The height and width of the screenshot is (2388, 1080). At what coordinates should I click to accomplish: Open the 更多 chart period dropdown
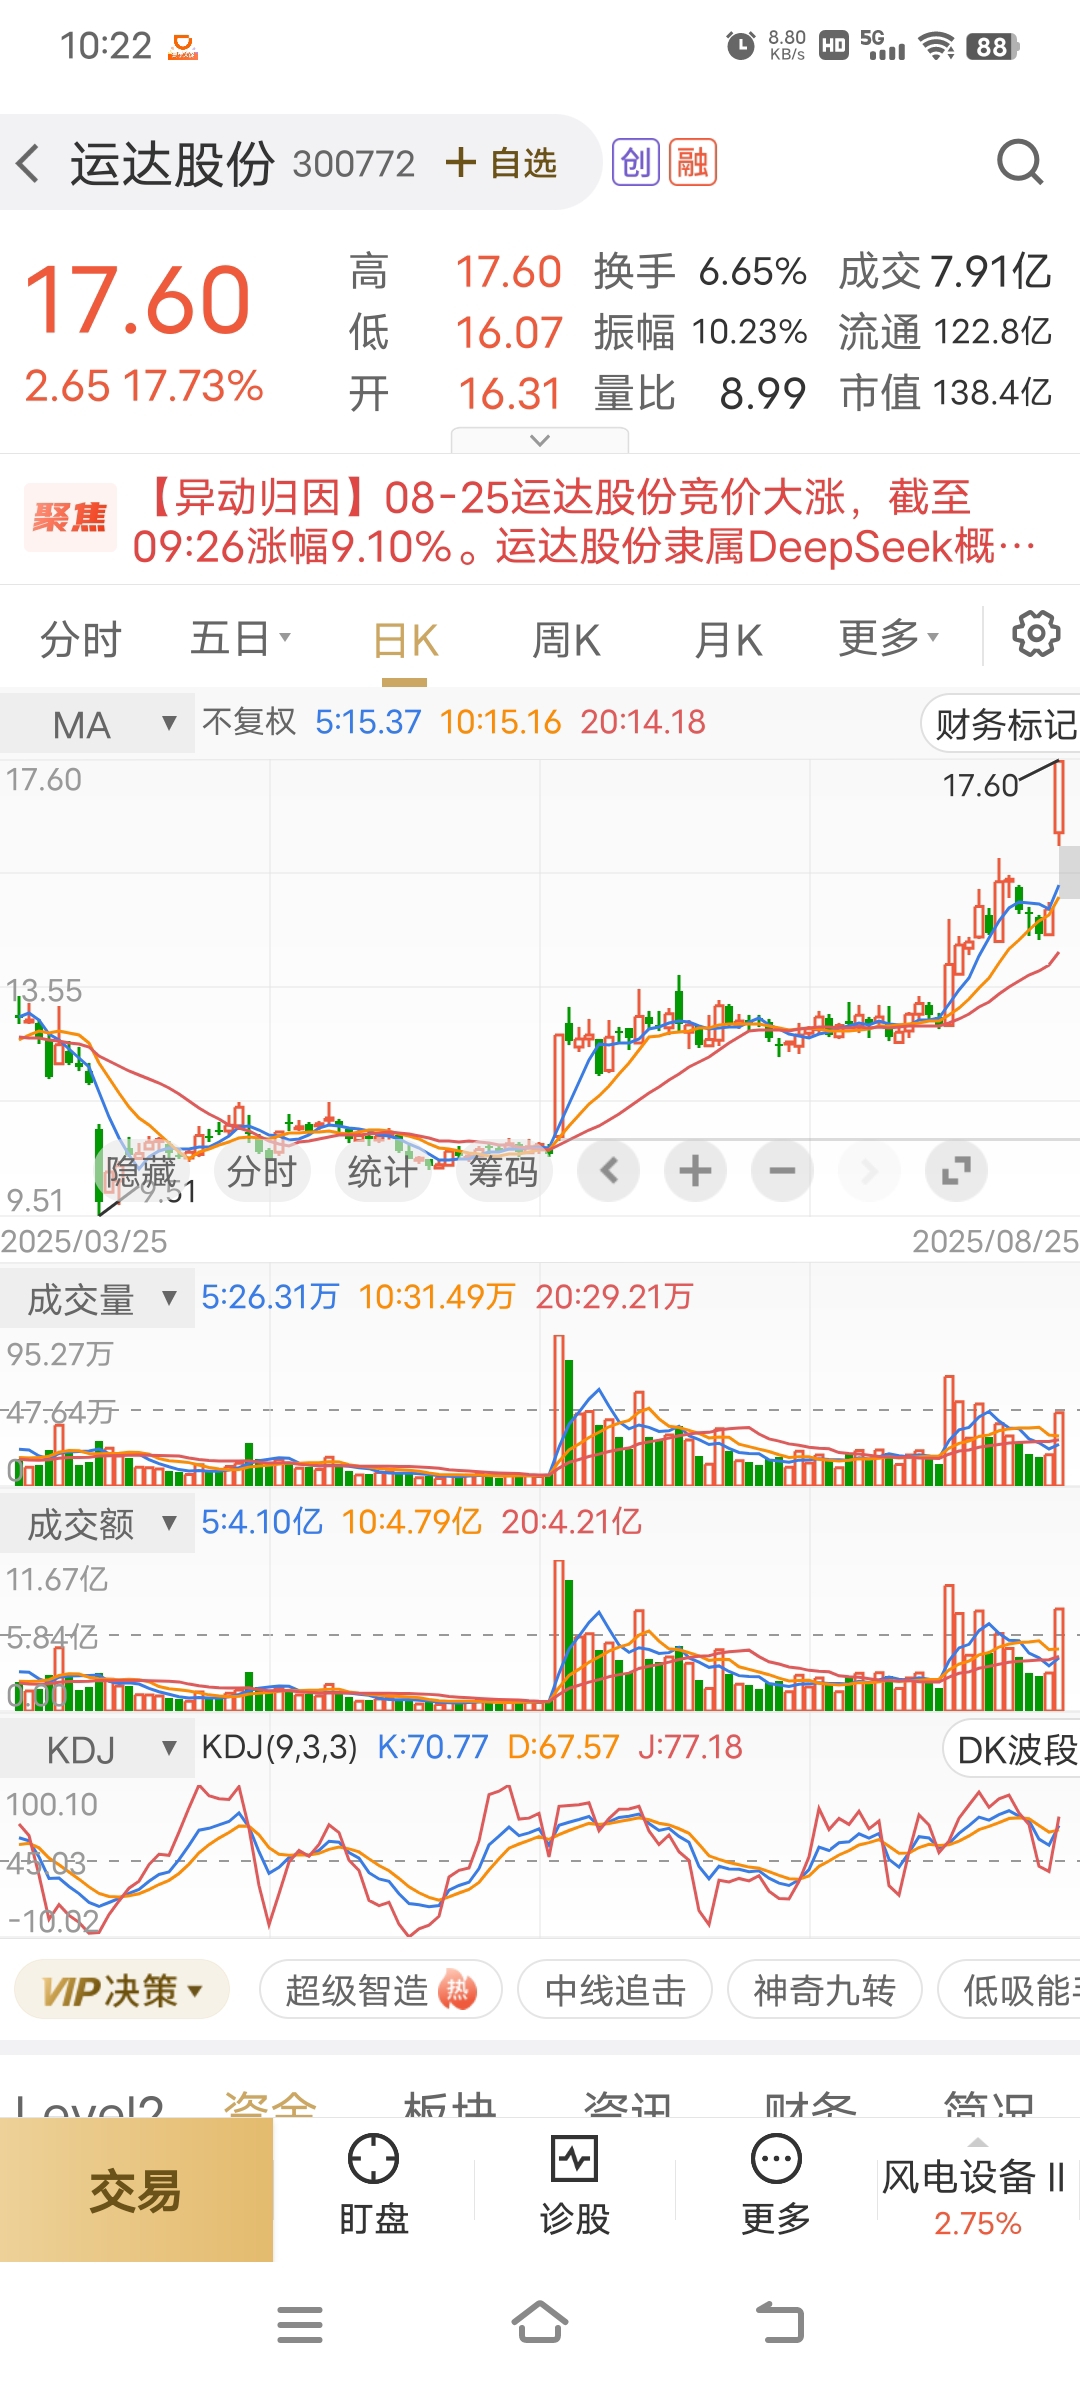click(888, 638)
